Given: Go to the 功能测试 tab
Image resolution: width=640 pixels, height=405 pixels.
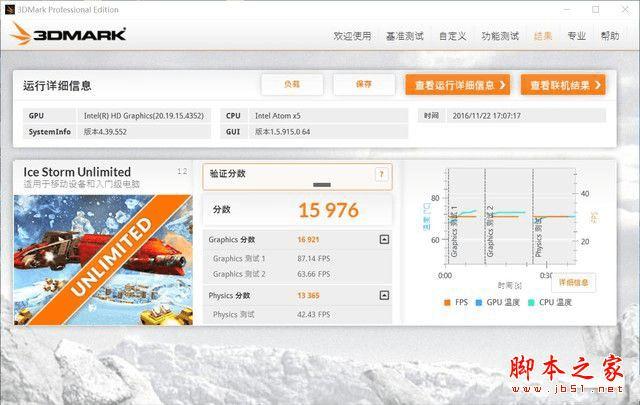Looking at the screenshot, I should [500, 36].
